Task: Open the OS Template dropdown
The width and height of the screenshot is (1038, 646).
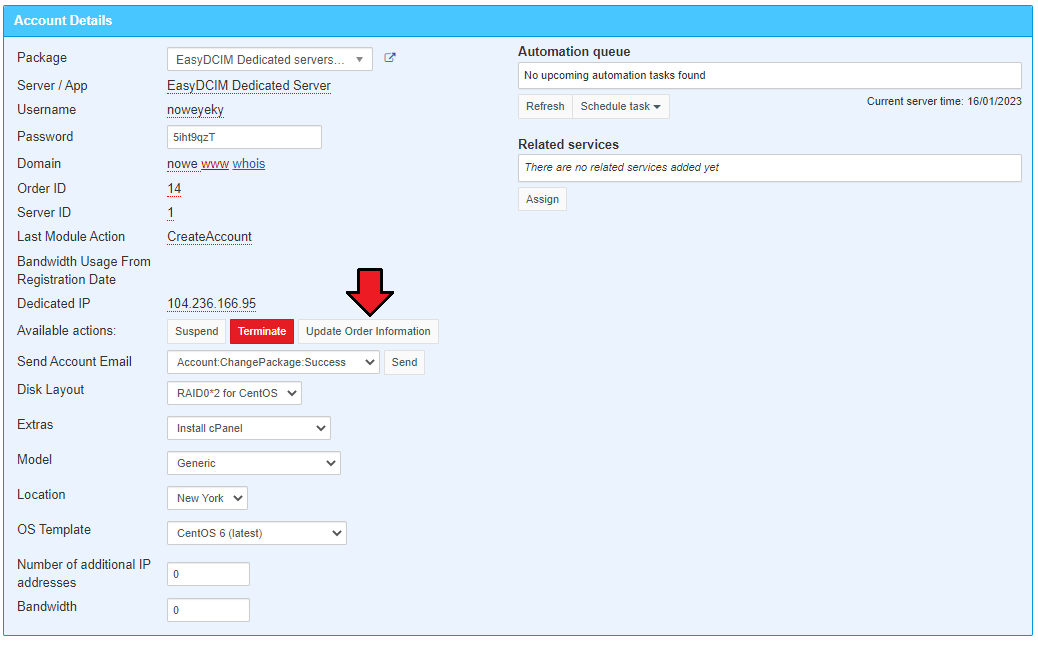Action: point(257,533)
